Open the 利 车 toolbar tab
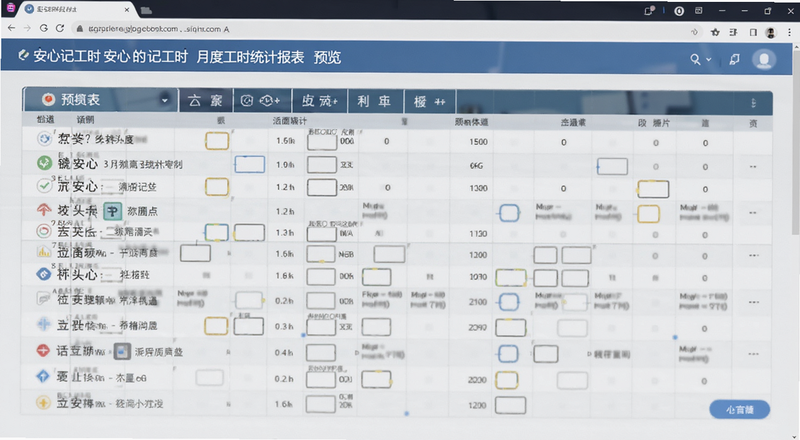This screenshot has height=440, width=800. pyautogui.click(x=376, y=101)
